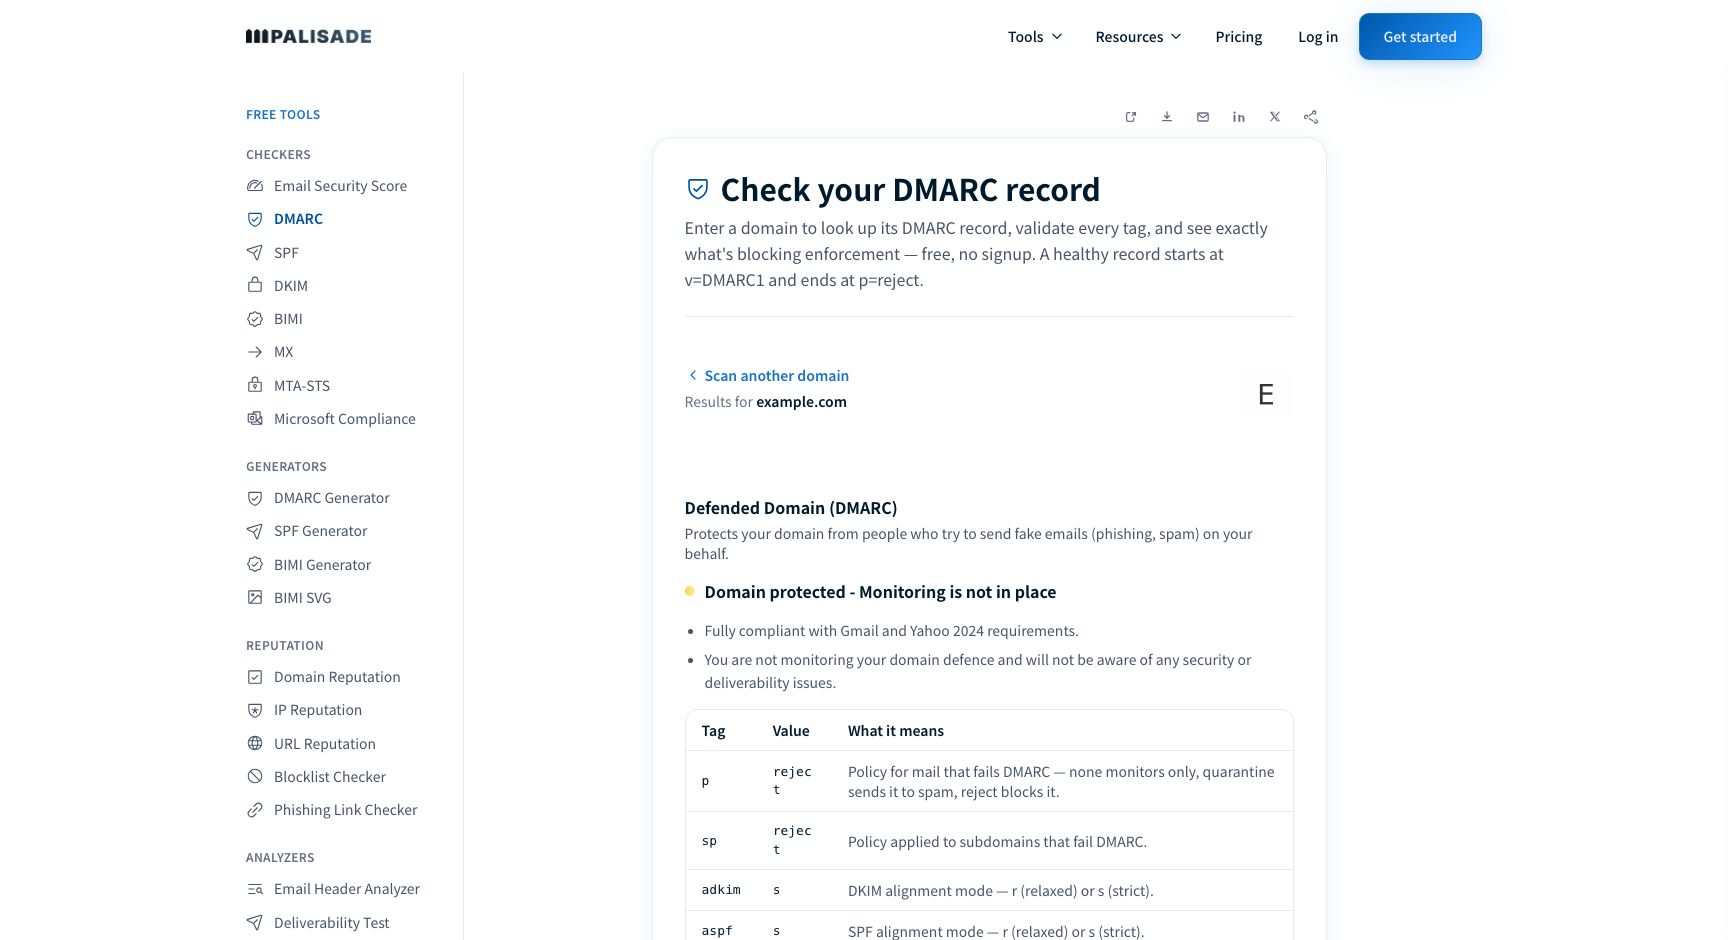The height and width of the screenshot is (940, 1728).
Task: Select DMARC checker in sidebar
Action: click(298, 219)
